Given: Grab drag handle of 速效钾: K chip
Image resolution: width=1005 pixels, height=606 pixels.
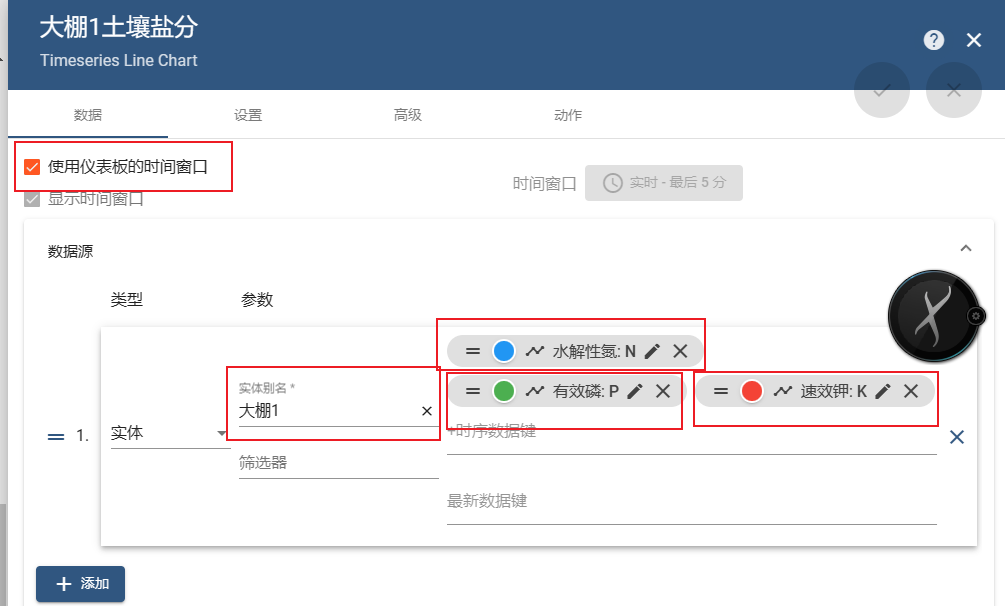Looking at the screenshot, I should click(x=721, y=391).
